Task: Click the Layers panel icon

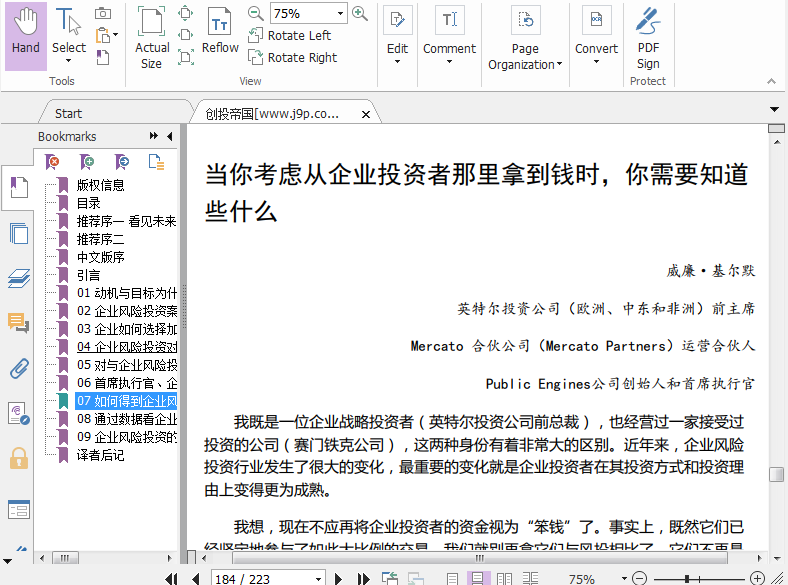Action: [x=18, y=279]
